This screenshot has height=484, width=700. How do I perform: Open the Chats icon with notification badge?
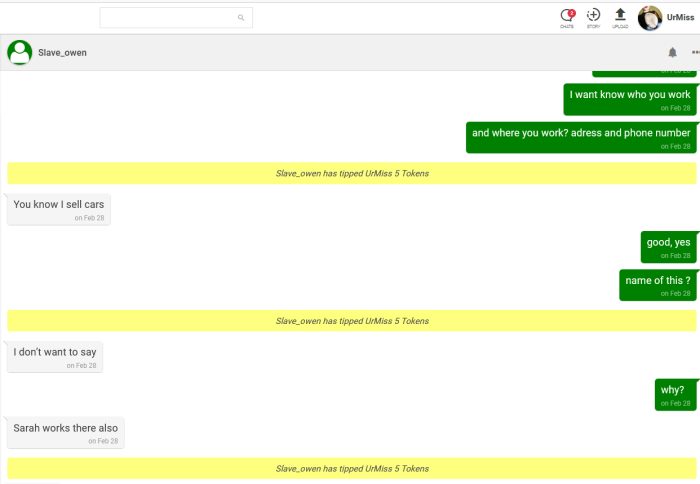(567, 16)
